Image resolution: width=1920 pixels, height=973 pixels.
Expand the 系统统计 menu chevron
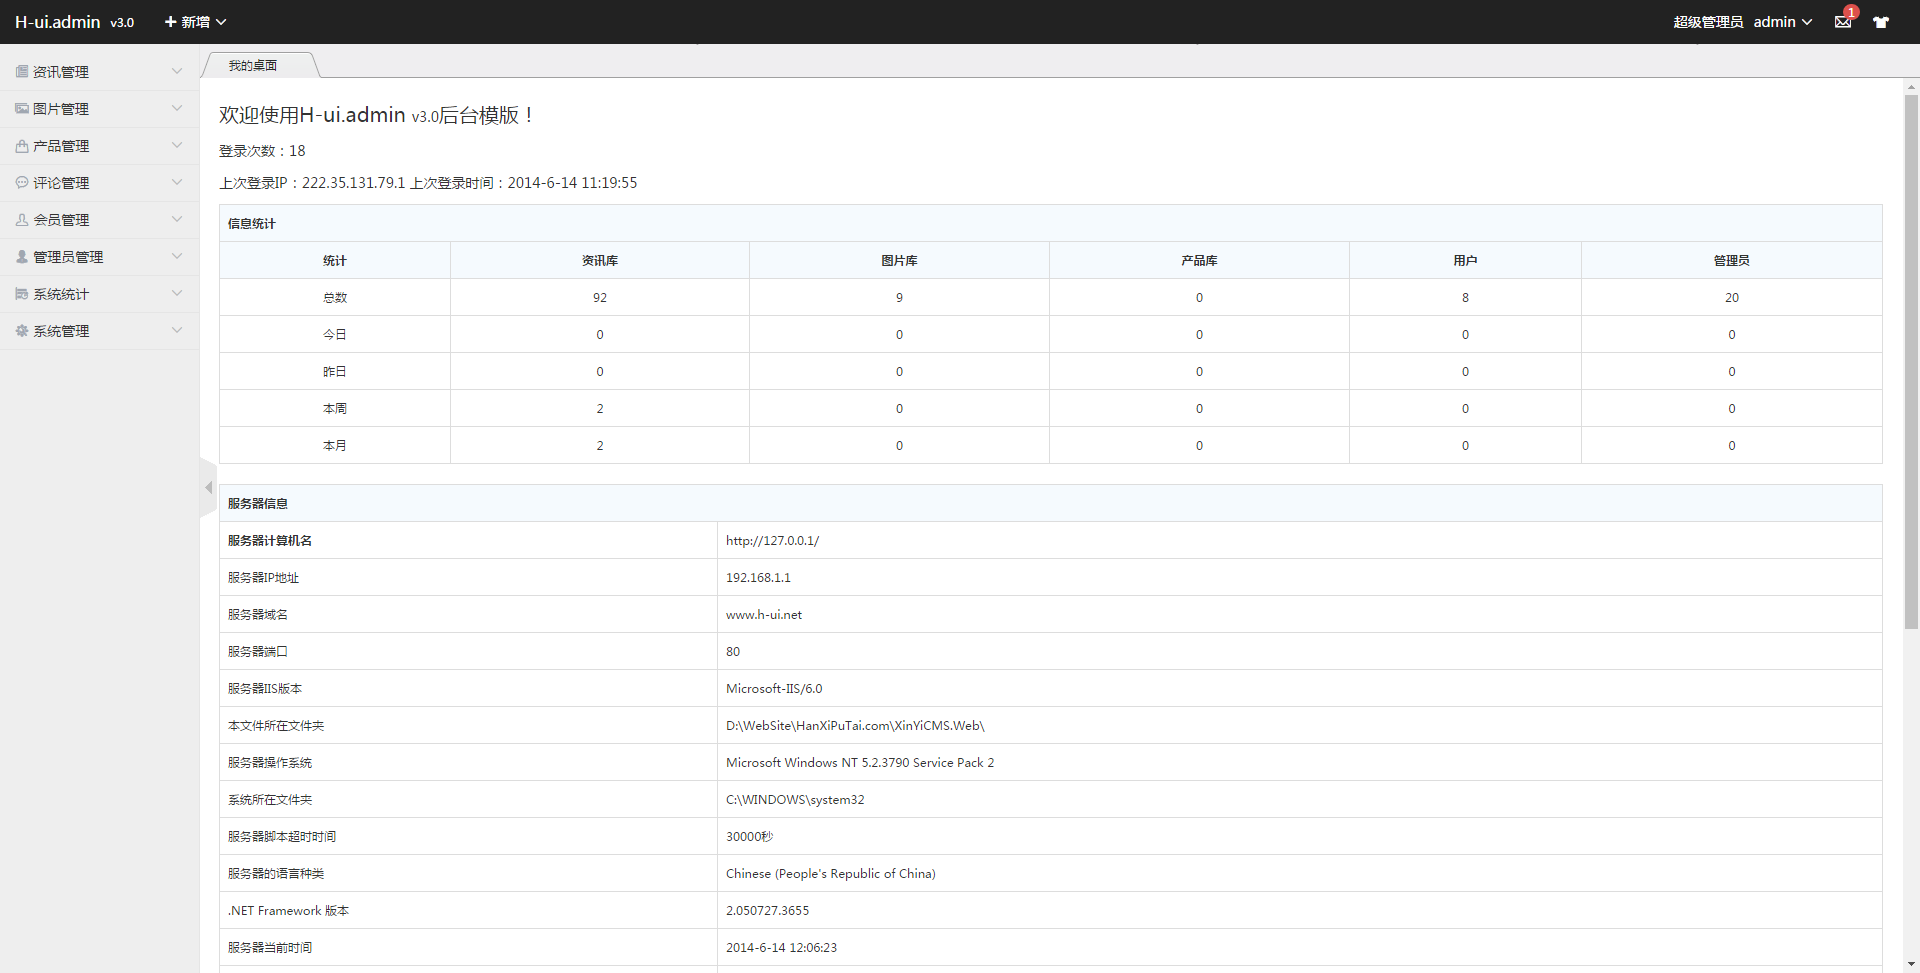pyautogui.click(x=177, y=293)
